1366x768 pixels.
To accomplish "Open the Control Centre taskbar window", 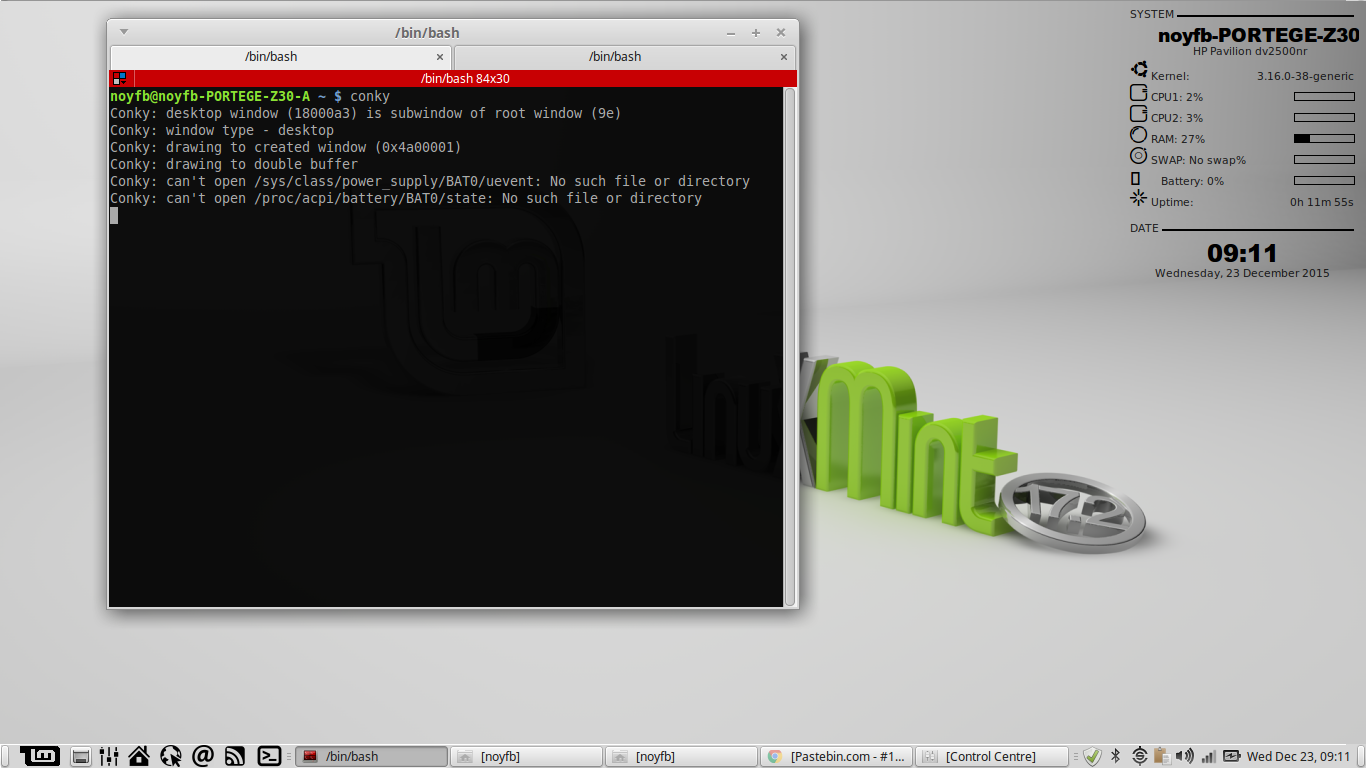I will pos(991,756).
